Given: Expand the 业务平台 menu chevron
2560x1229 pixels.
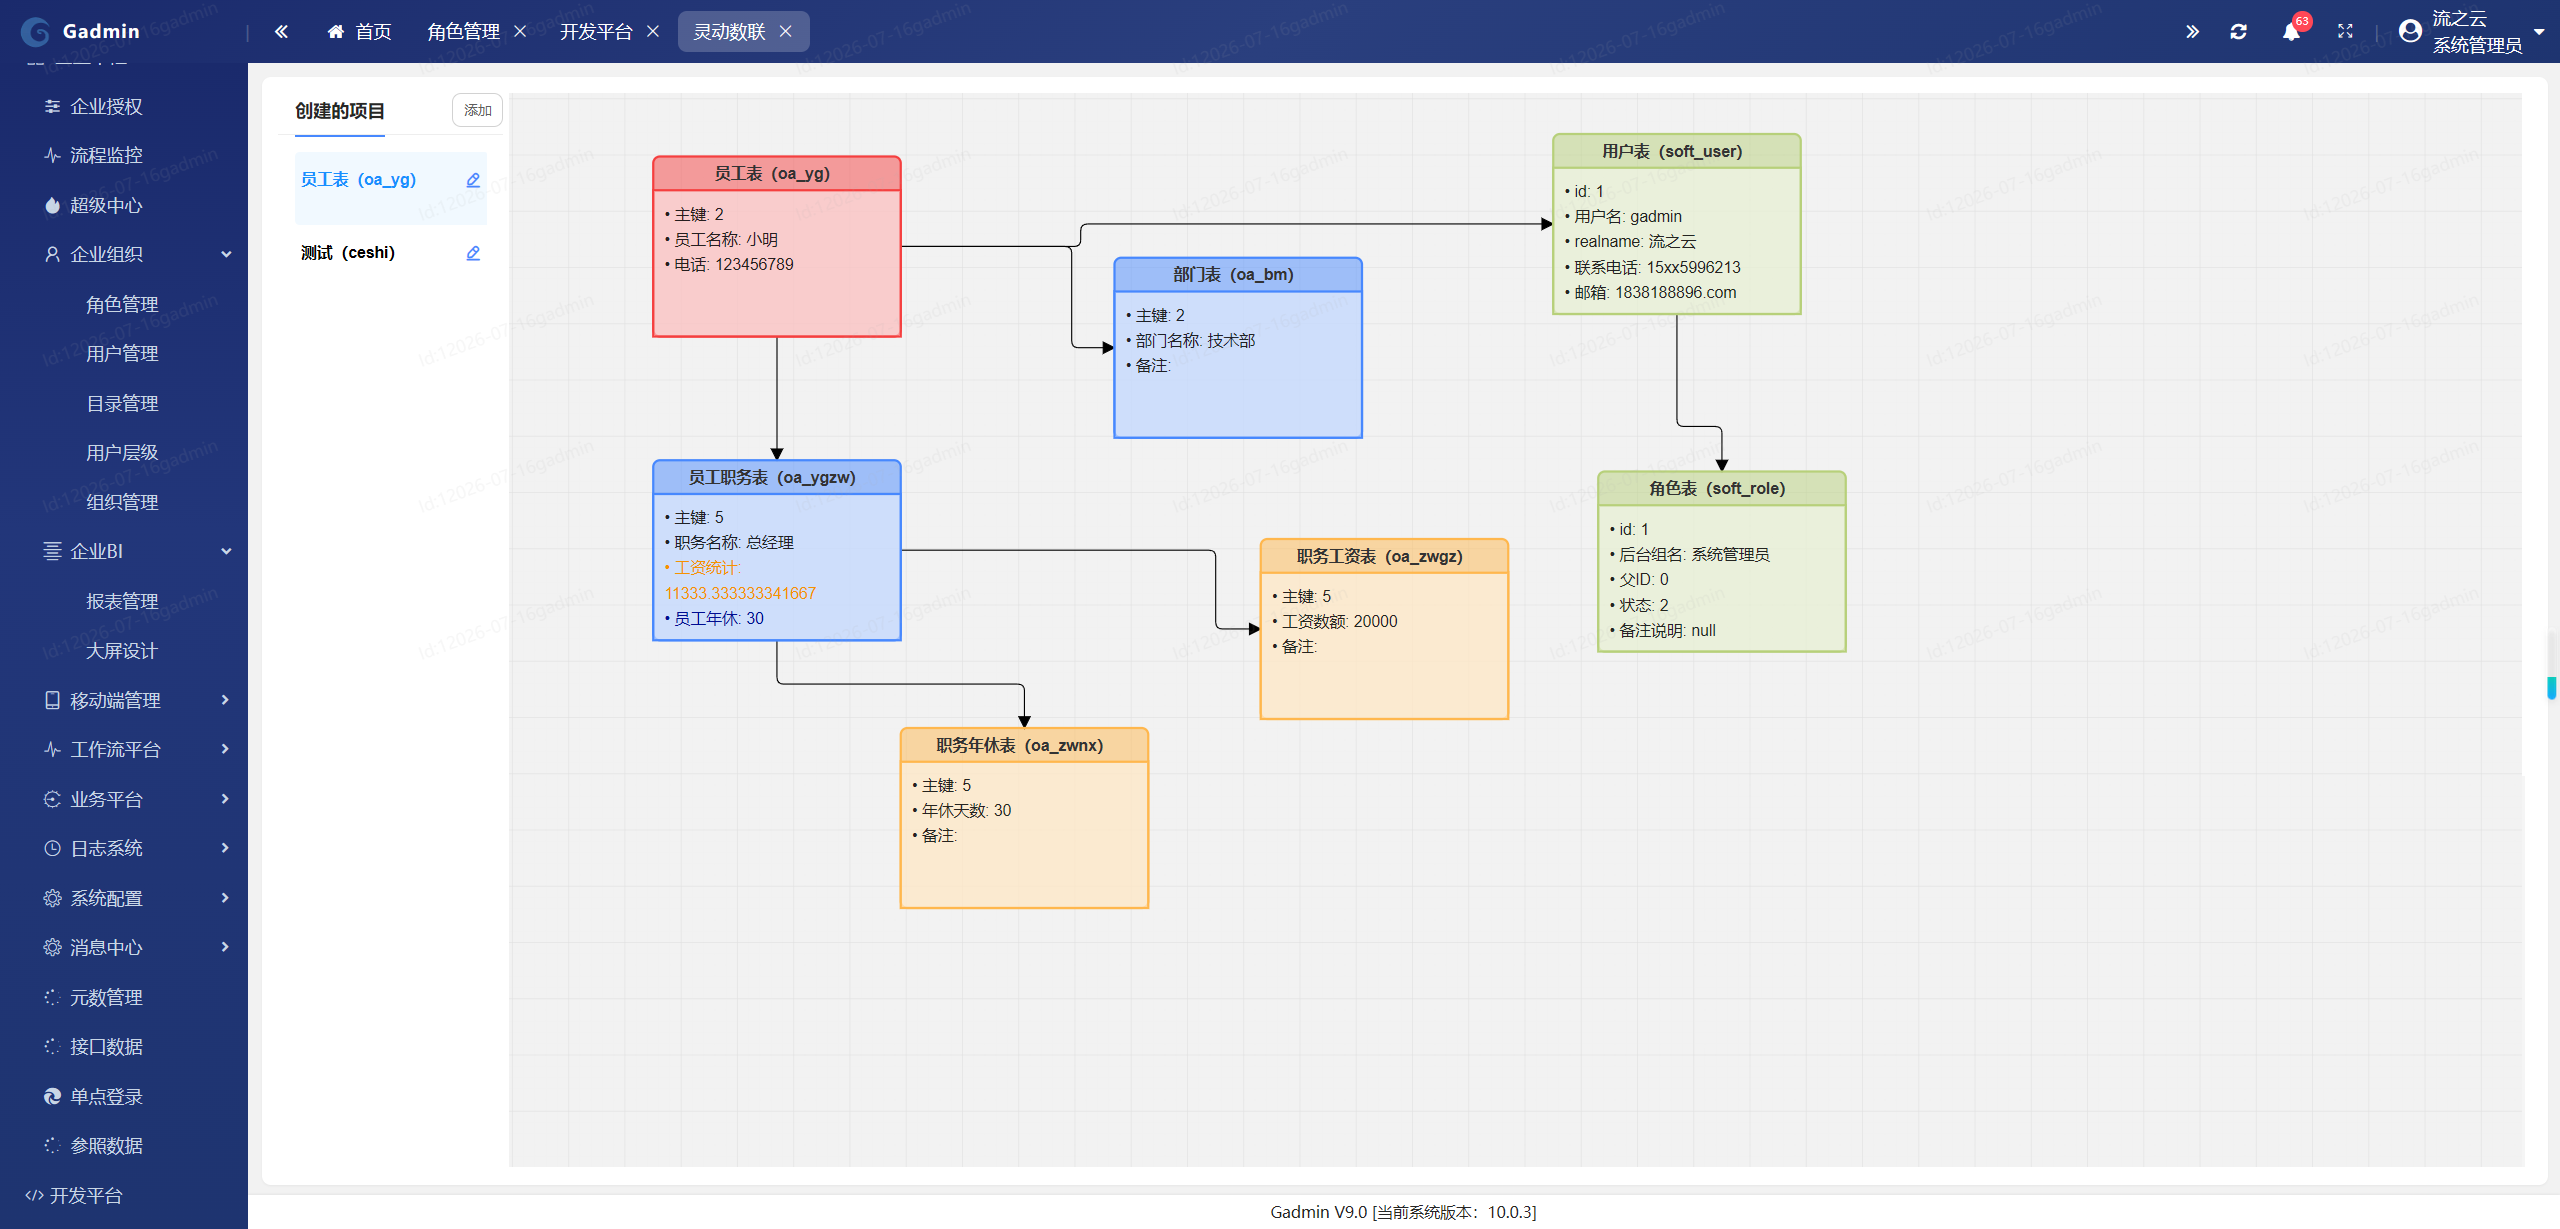Looking at the screenshot, I should (x=226, y=799).
